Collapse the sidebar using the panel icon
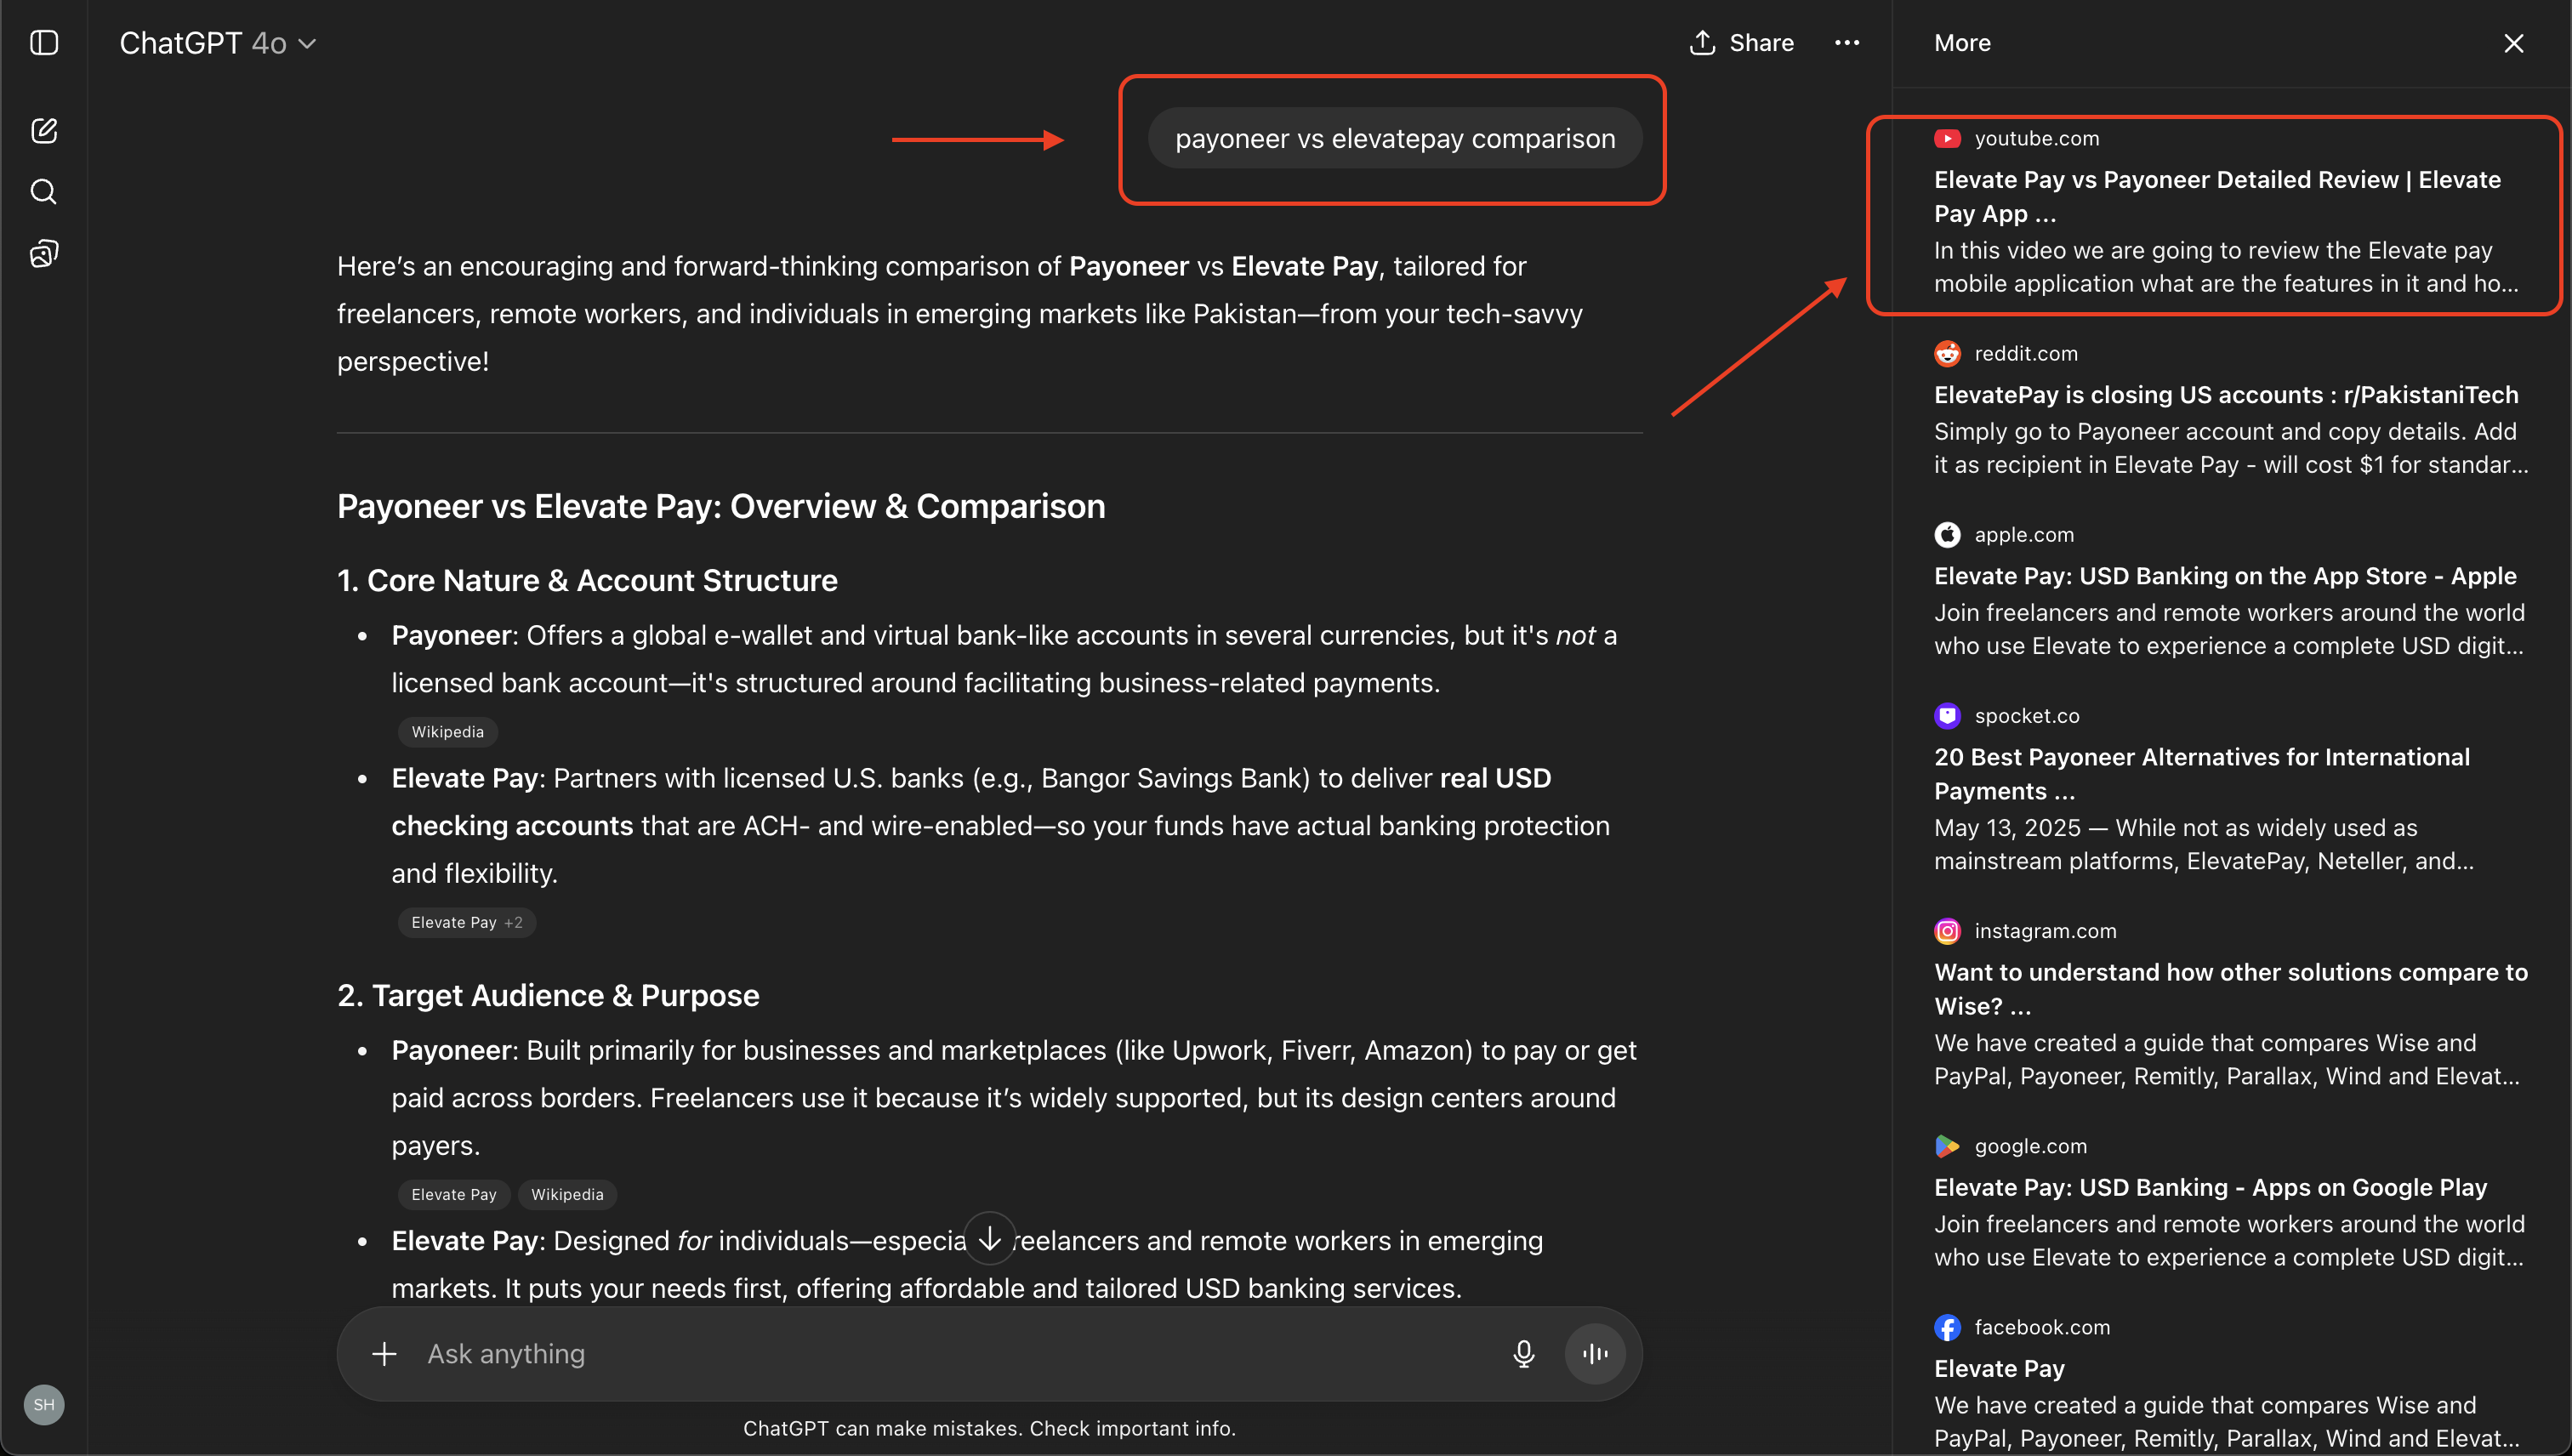 click(x=44, y=43)
